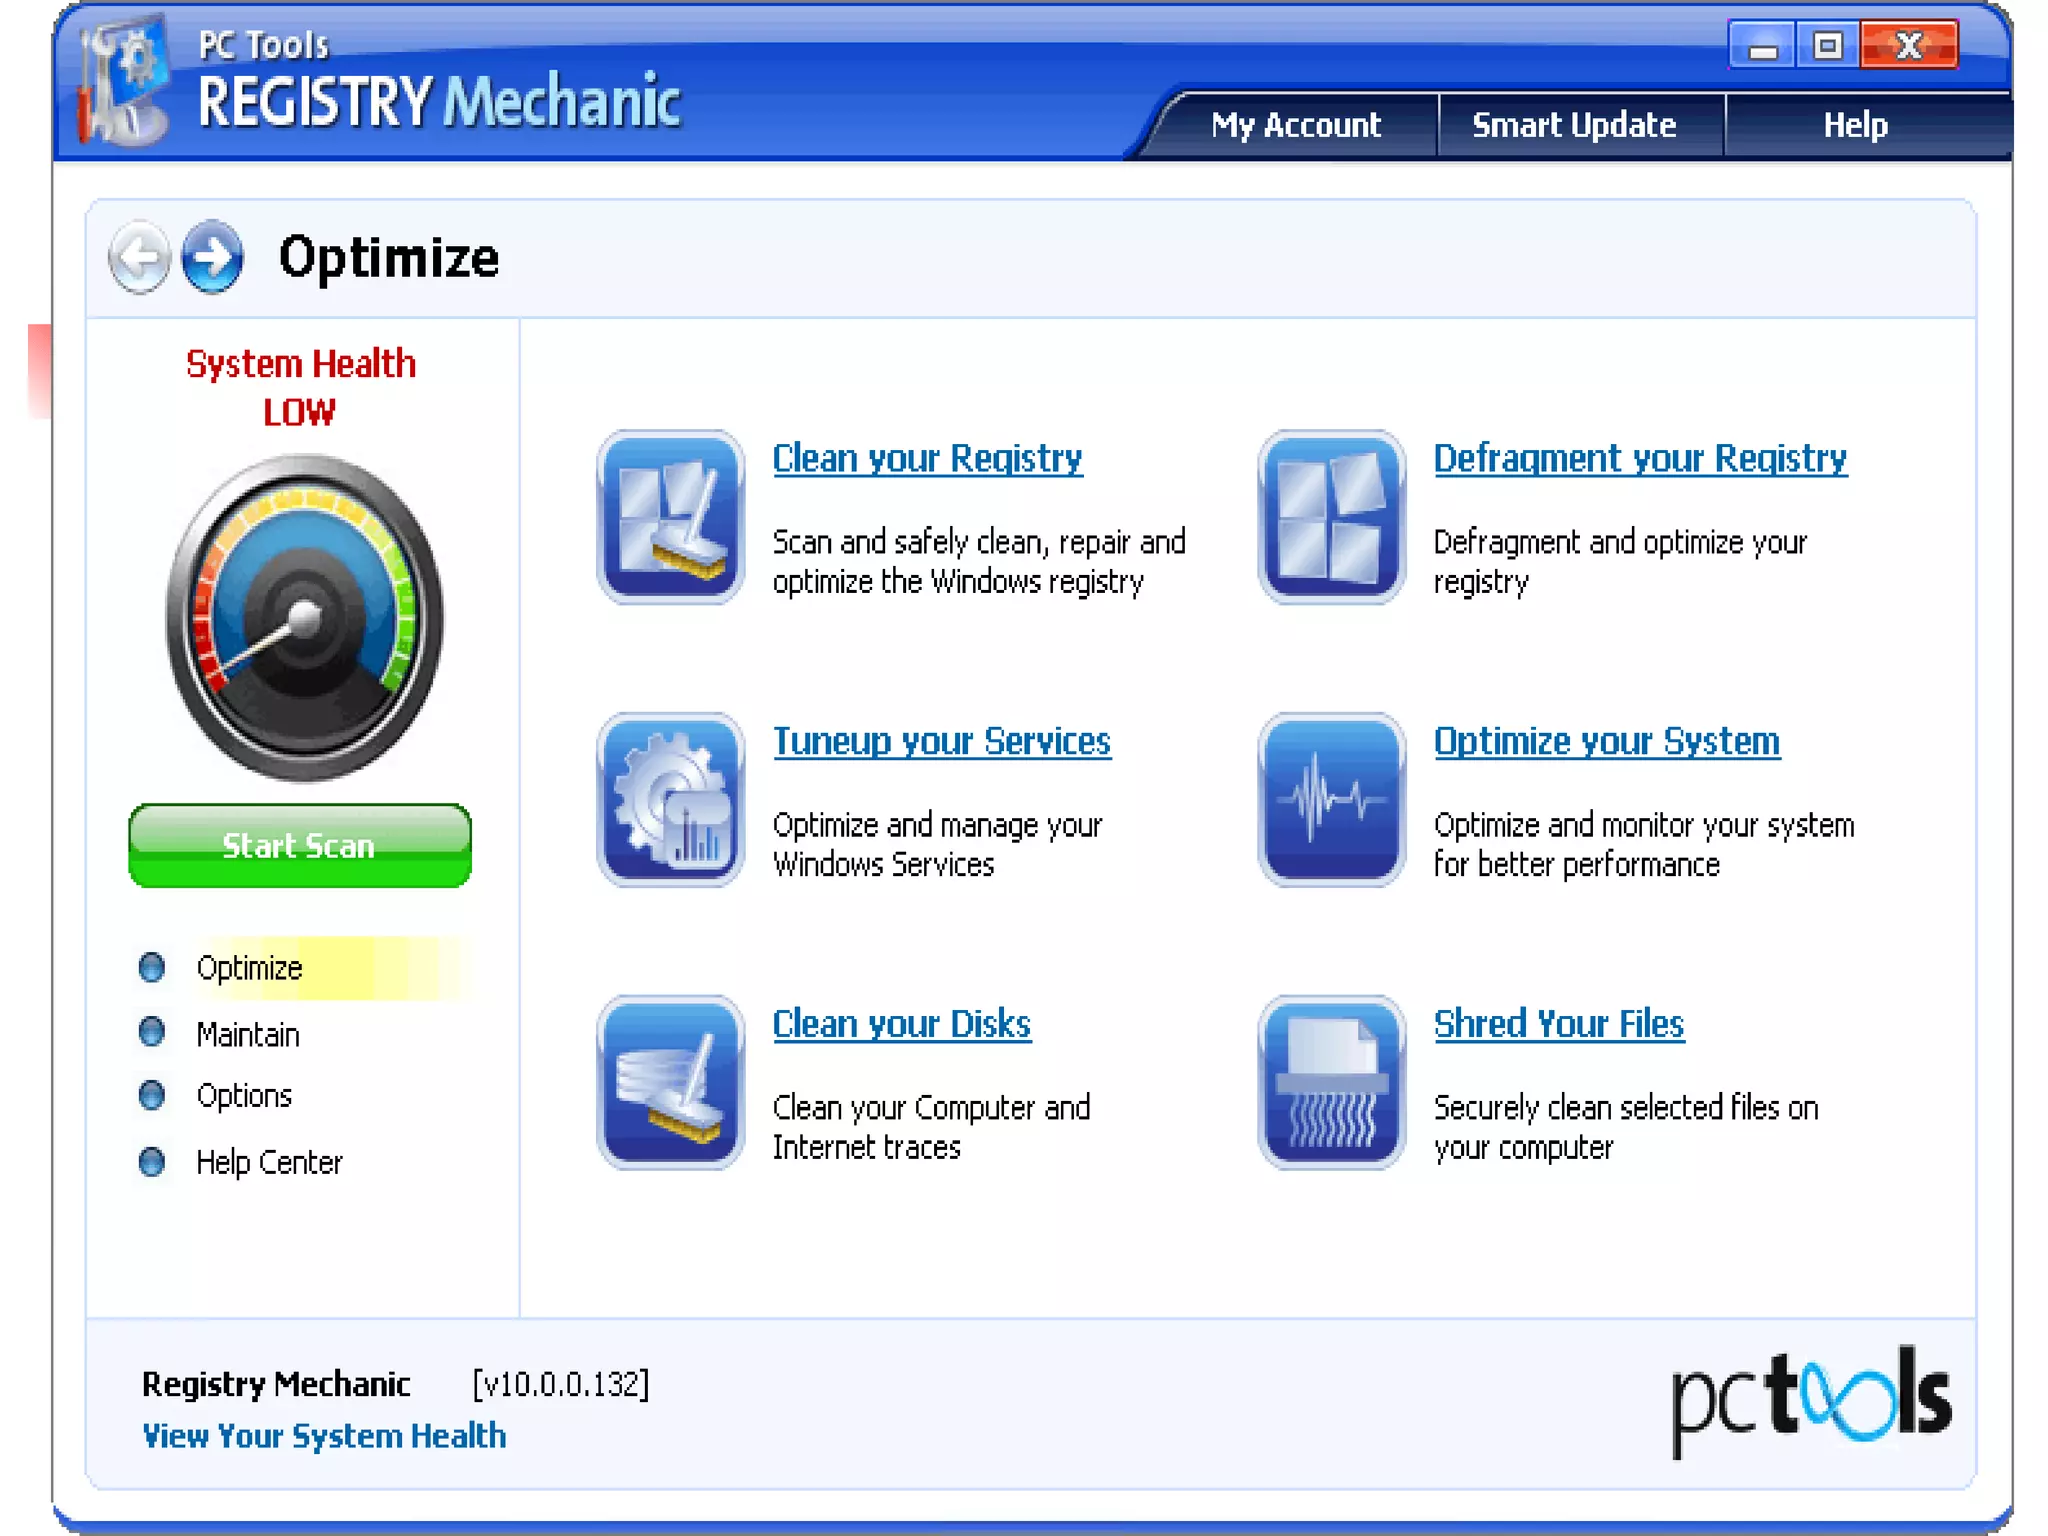
Task: Click the Tuneup your Services gear icon
Action: [670, 800]
